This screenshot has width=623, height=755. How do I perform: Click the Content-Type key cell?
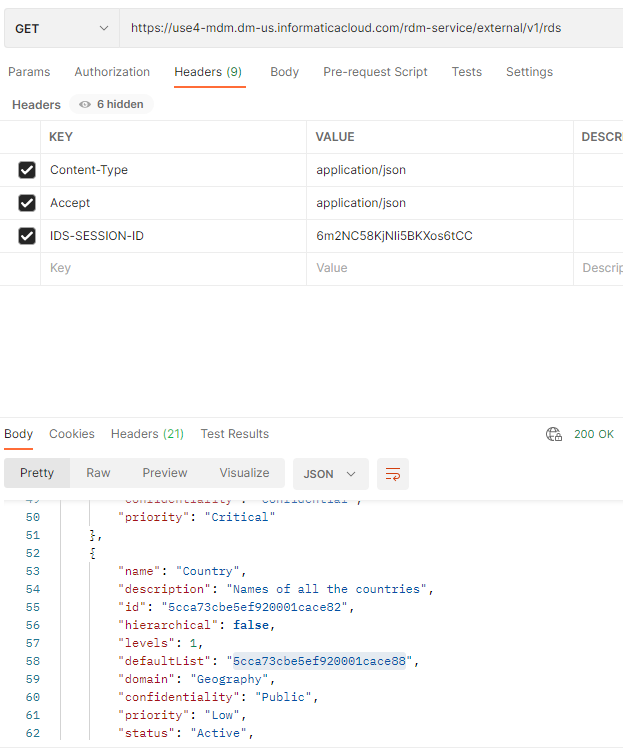pyautogui.click(x=173, y=170)
